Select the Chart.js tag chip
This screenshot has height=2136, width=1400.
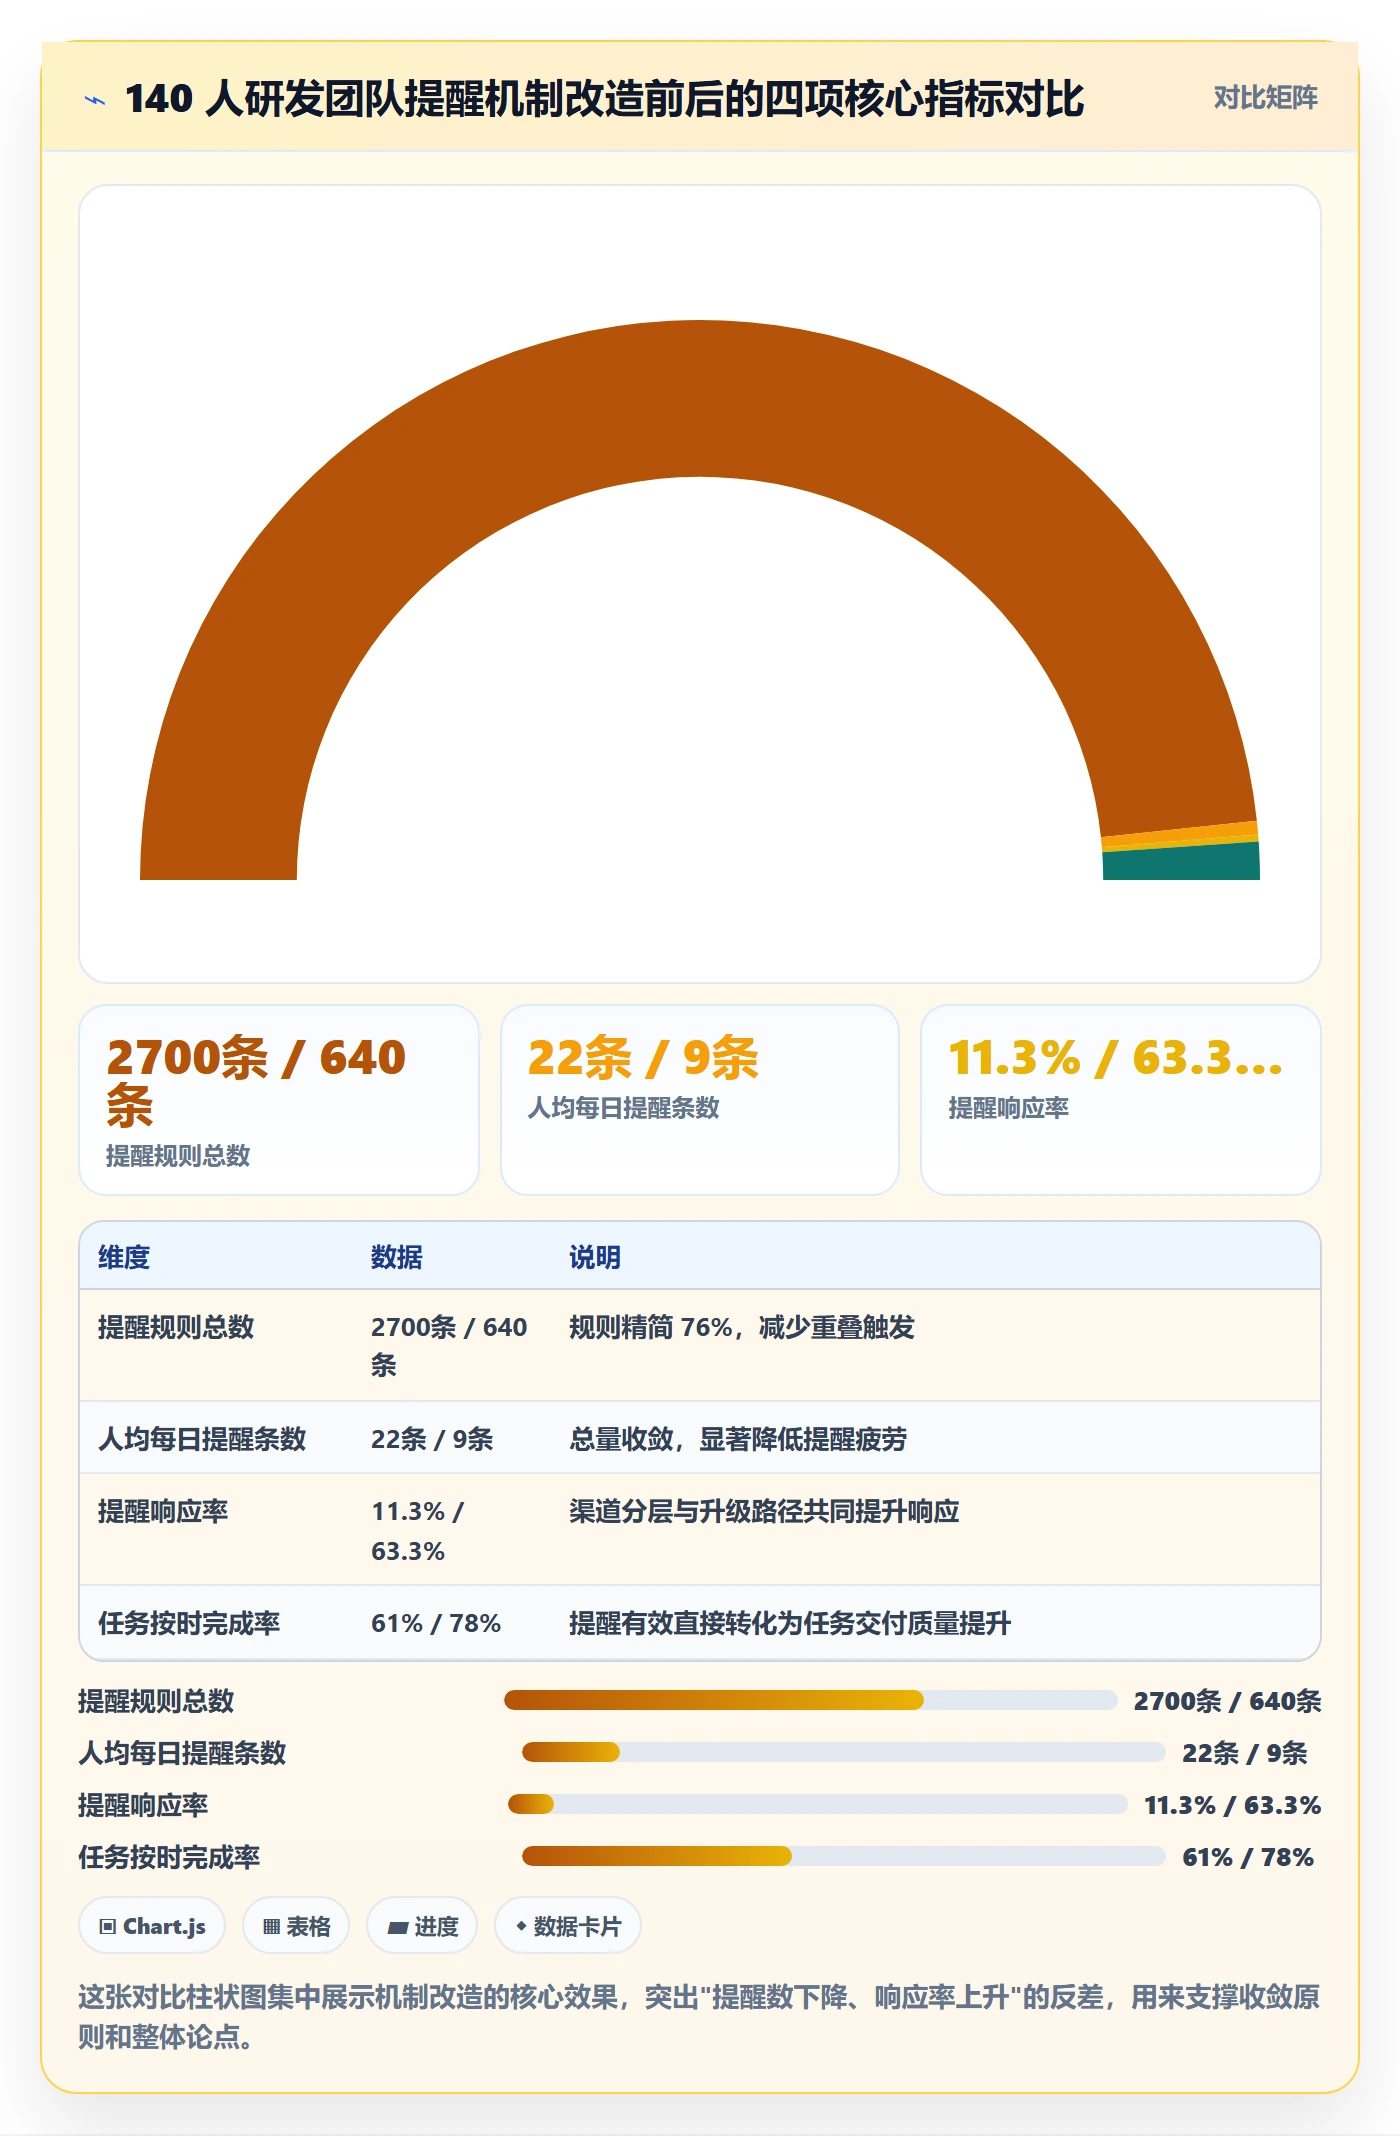pyautogui.click(x=152, y=1925)
